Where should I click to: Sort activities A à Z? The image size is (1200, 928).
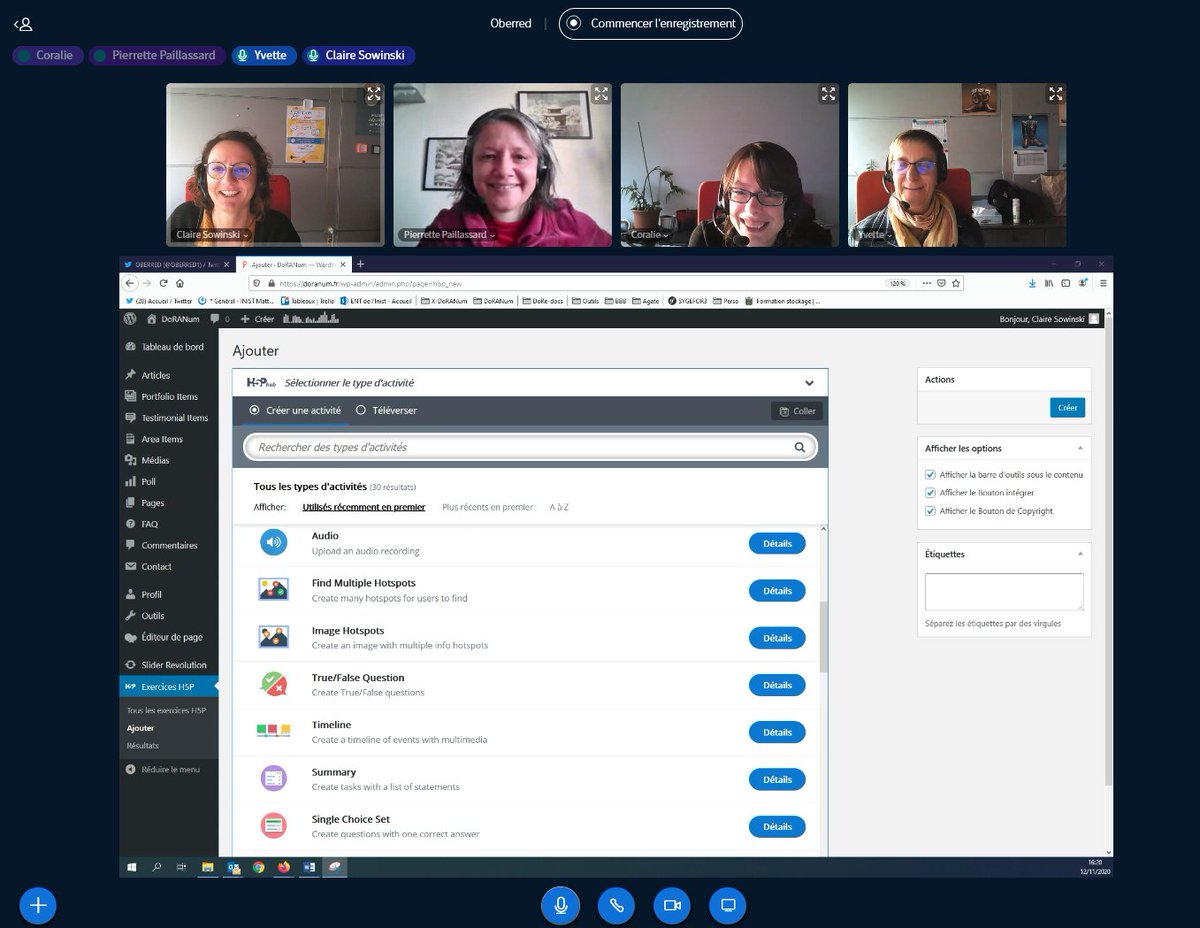pyautogui.click(x=559, y=507)
